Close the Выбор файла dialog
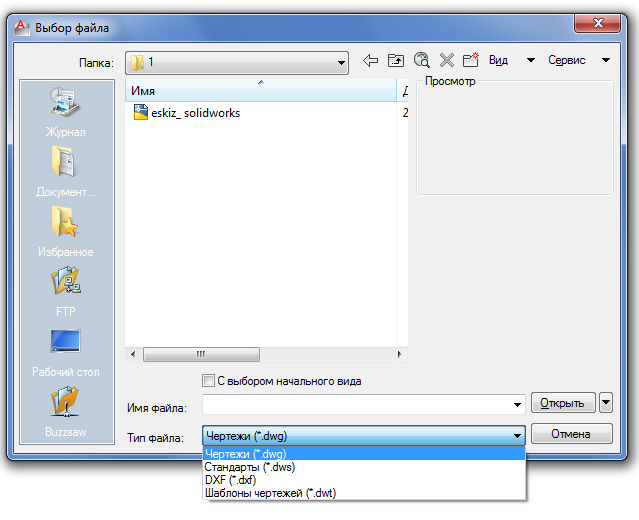 (597, 23)
